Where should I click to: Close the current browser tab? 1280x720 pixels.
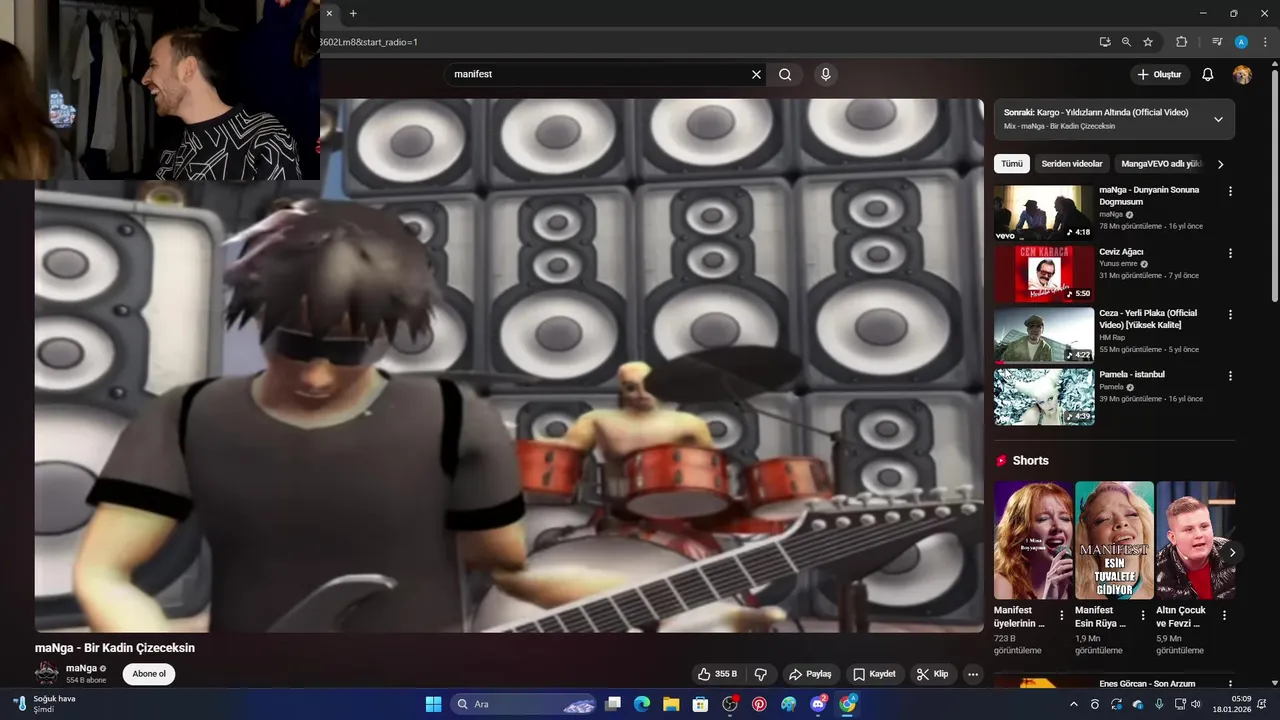tap(328, 13)
